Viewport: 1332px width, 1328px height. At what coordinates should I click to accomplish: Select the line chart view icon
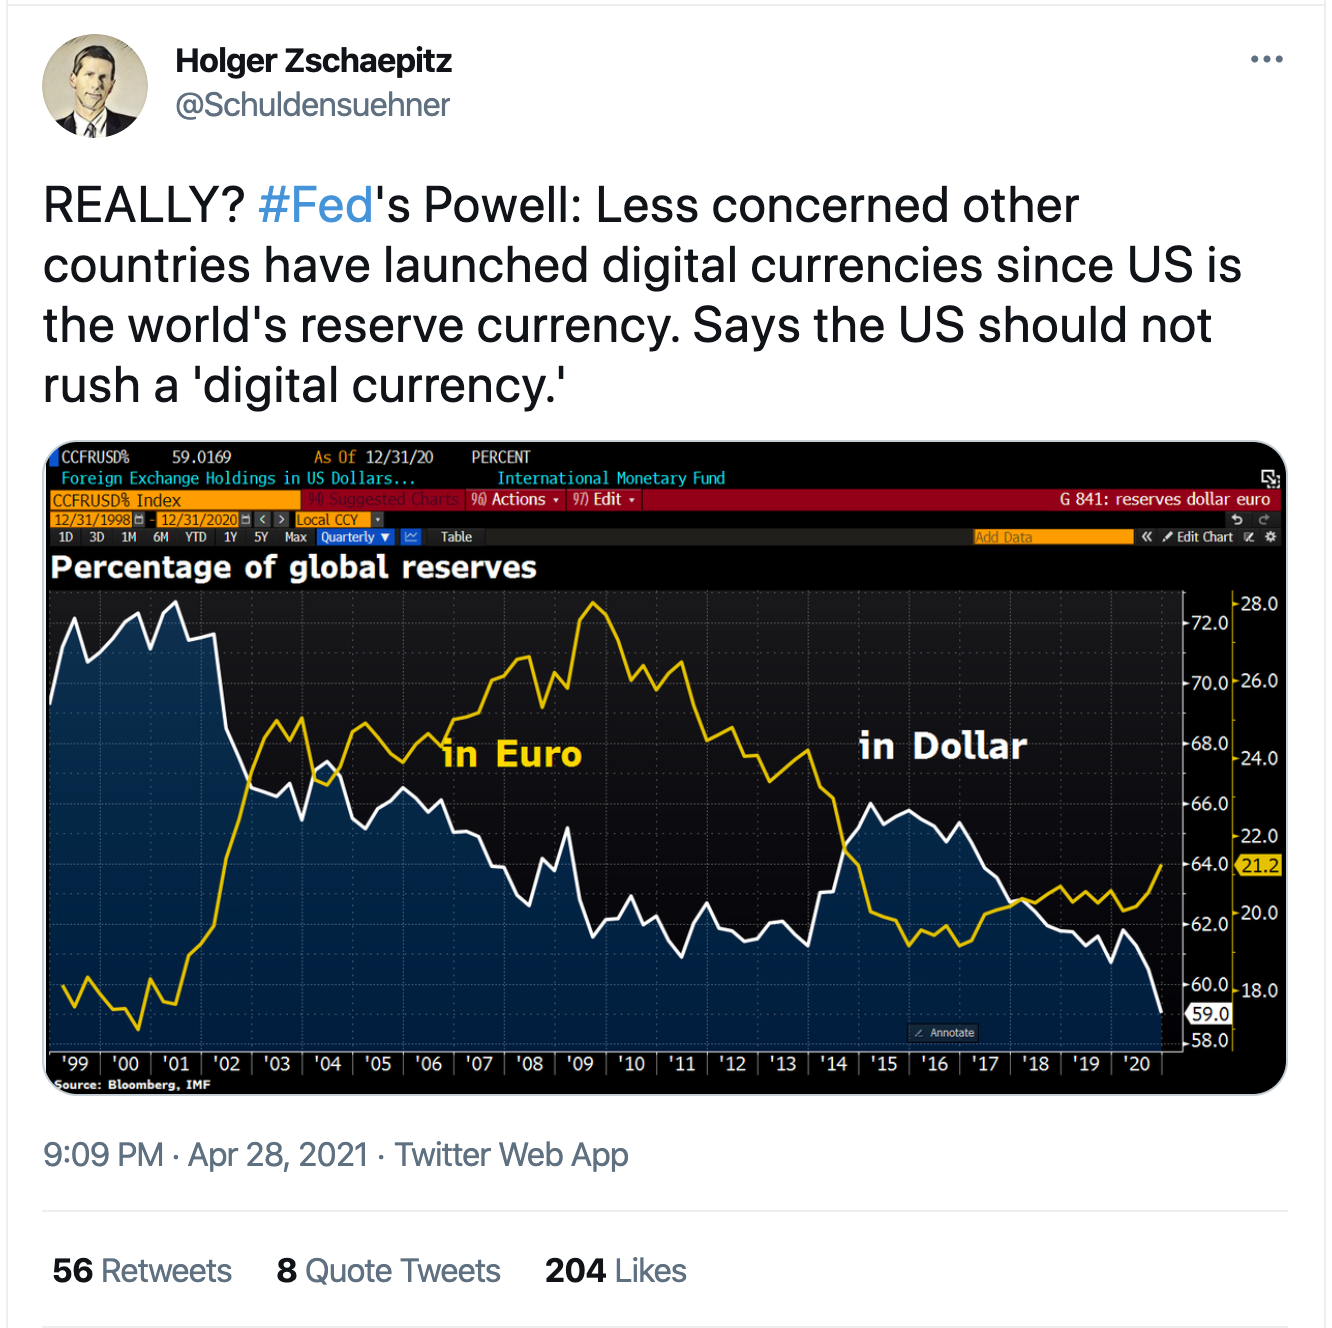pyautogui.click(x=411, y=537)
